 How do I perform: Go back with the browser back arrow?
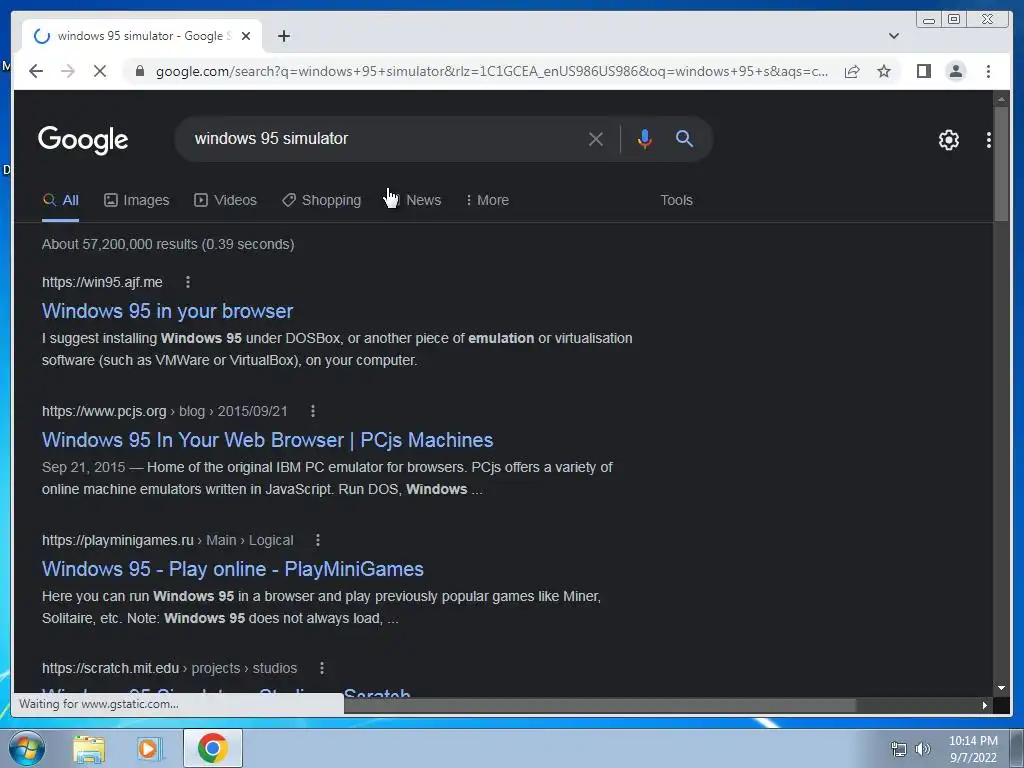click(x=36, y=71)
